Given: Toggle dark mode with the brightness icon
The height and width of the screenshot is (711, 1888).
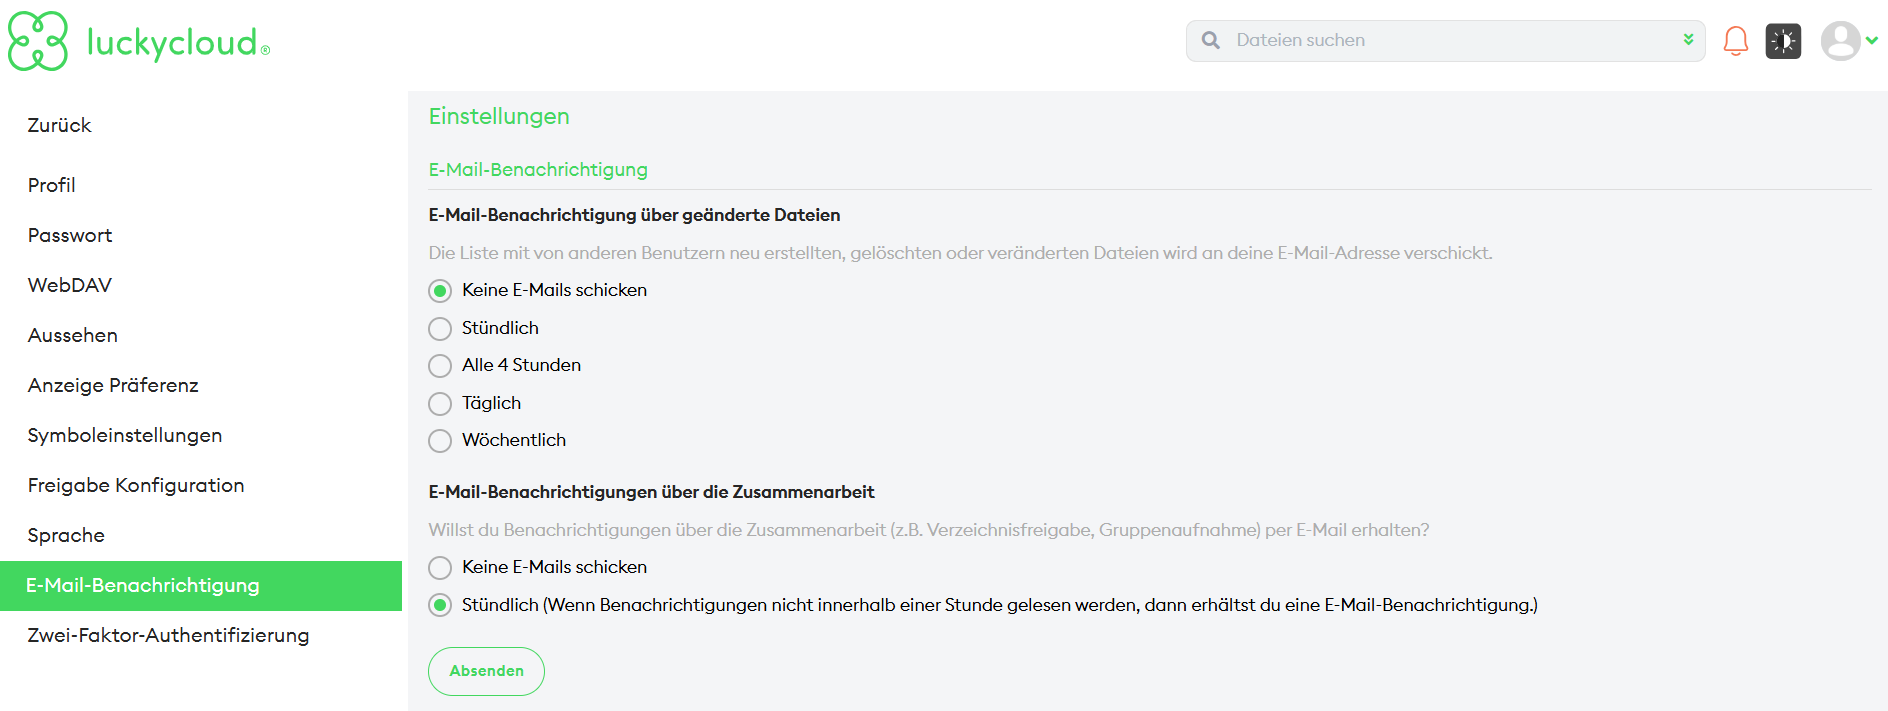Looking at the screenshot, I should coord(1783,41).
